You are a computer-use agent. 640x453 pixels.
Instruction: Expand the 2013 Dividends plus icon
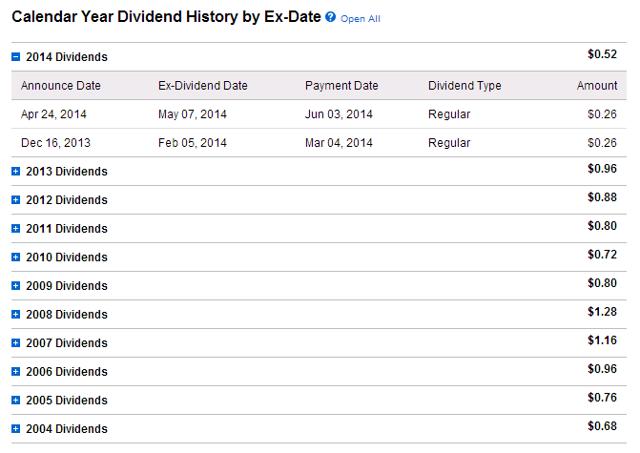tap(16, 171)
